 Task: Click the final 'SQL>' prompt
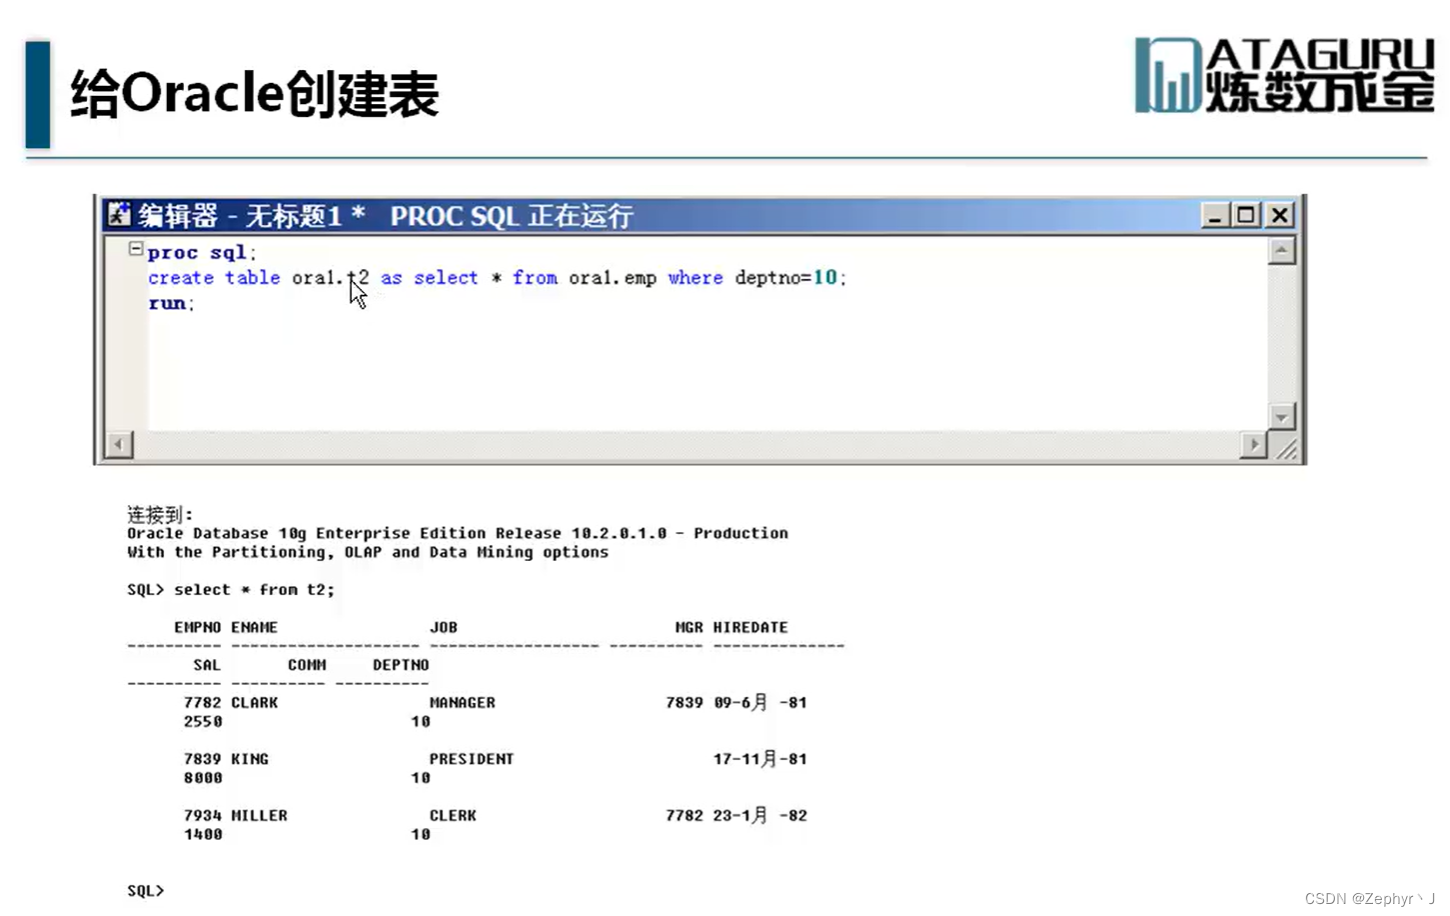click(145, 891)
